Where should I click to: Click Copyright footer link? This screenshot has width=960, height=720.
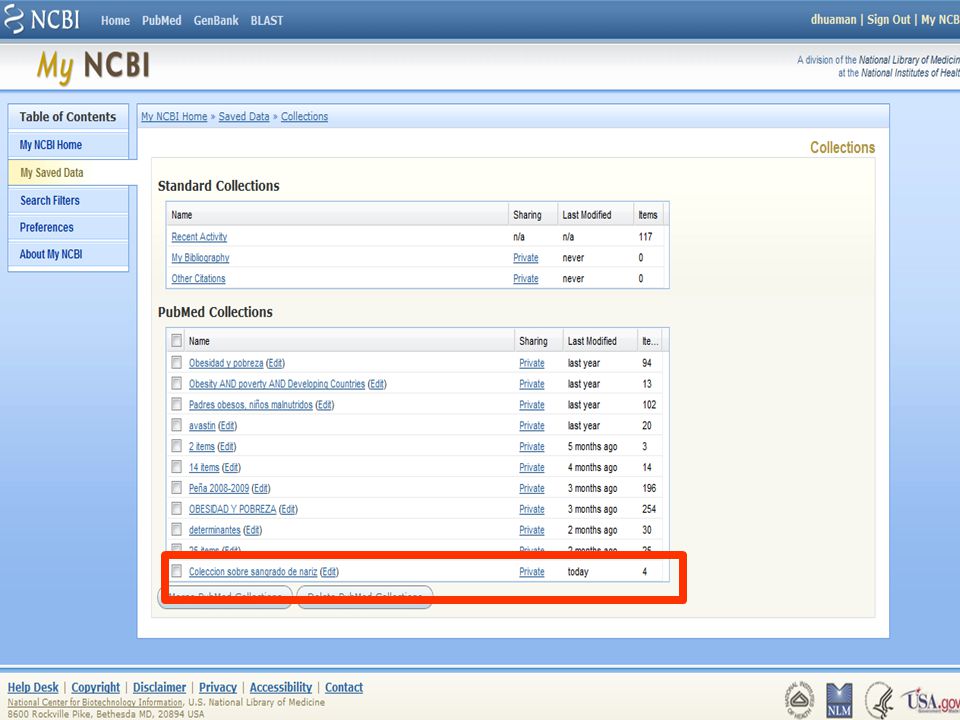pos(96,687)
